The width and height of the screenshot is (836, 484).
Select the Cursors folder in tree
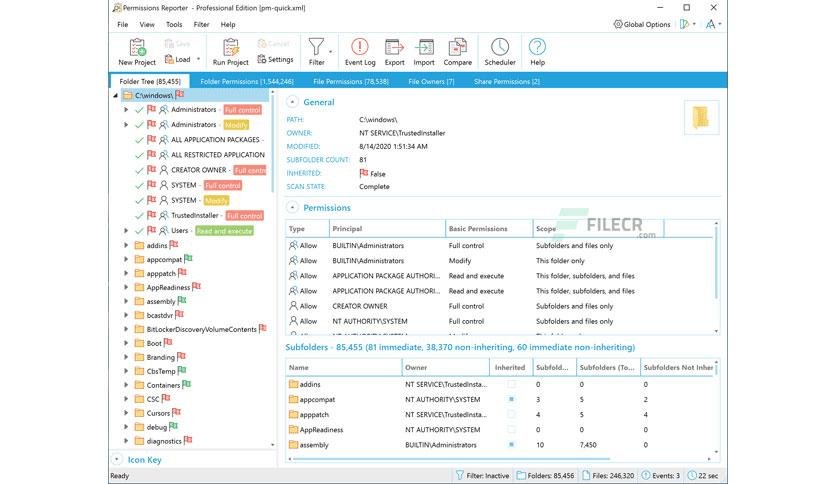click(x=158, y=413)
